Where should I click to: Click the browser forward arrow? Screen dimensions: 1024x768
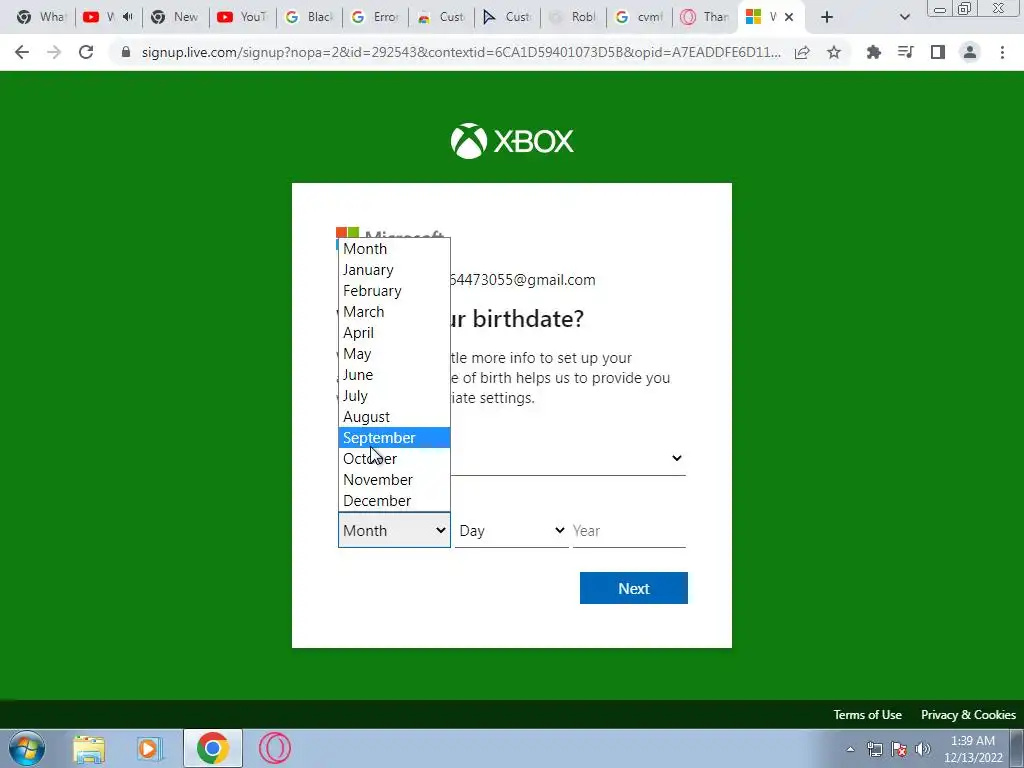coord(54,52)
